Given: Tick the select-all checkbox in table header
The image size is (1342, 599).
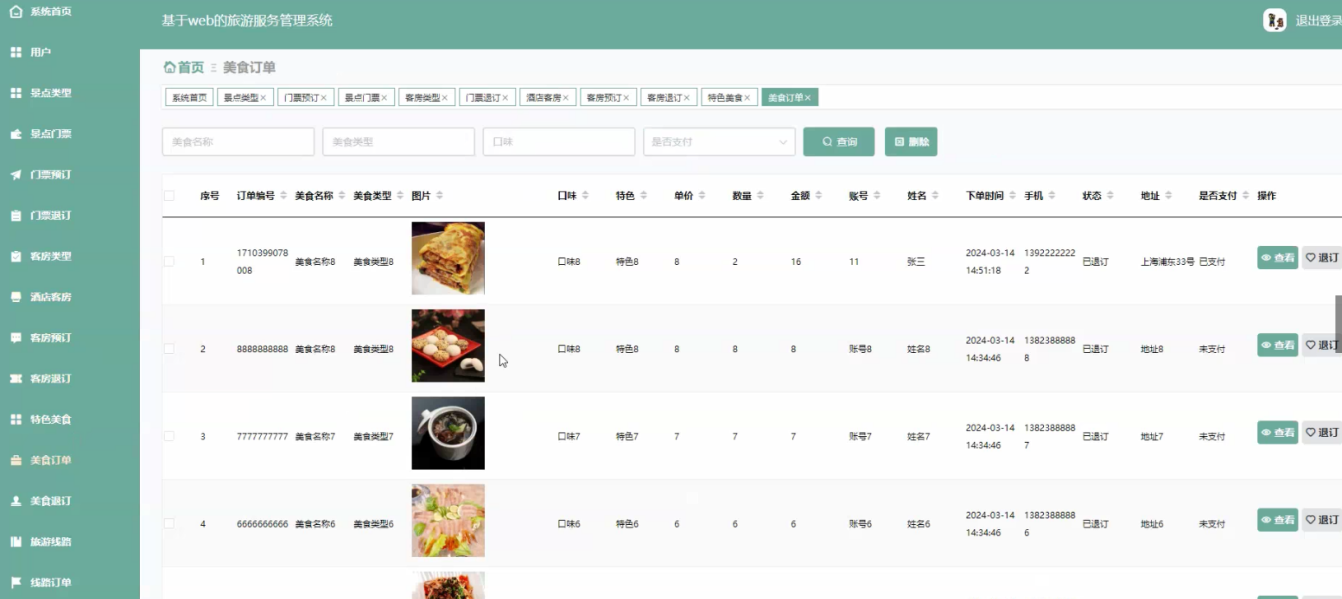Looking at the screenshot, I should (x=169, y=196).
